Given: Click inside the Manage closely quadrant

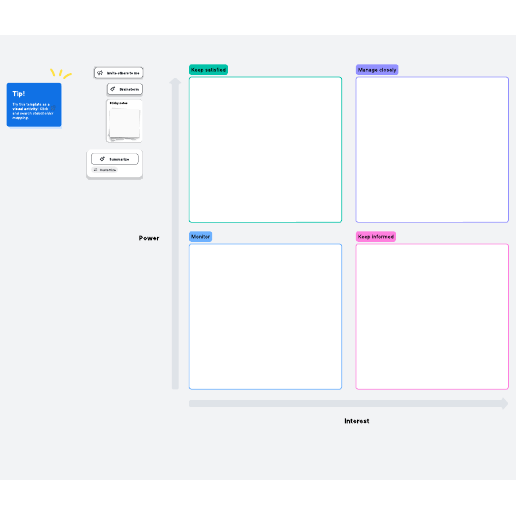Looking at the screenshot, I should [432, 149].
